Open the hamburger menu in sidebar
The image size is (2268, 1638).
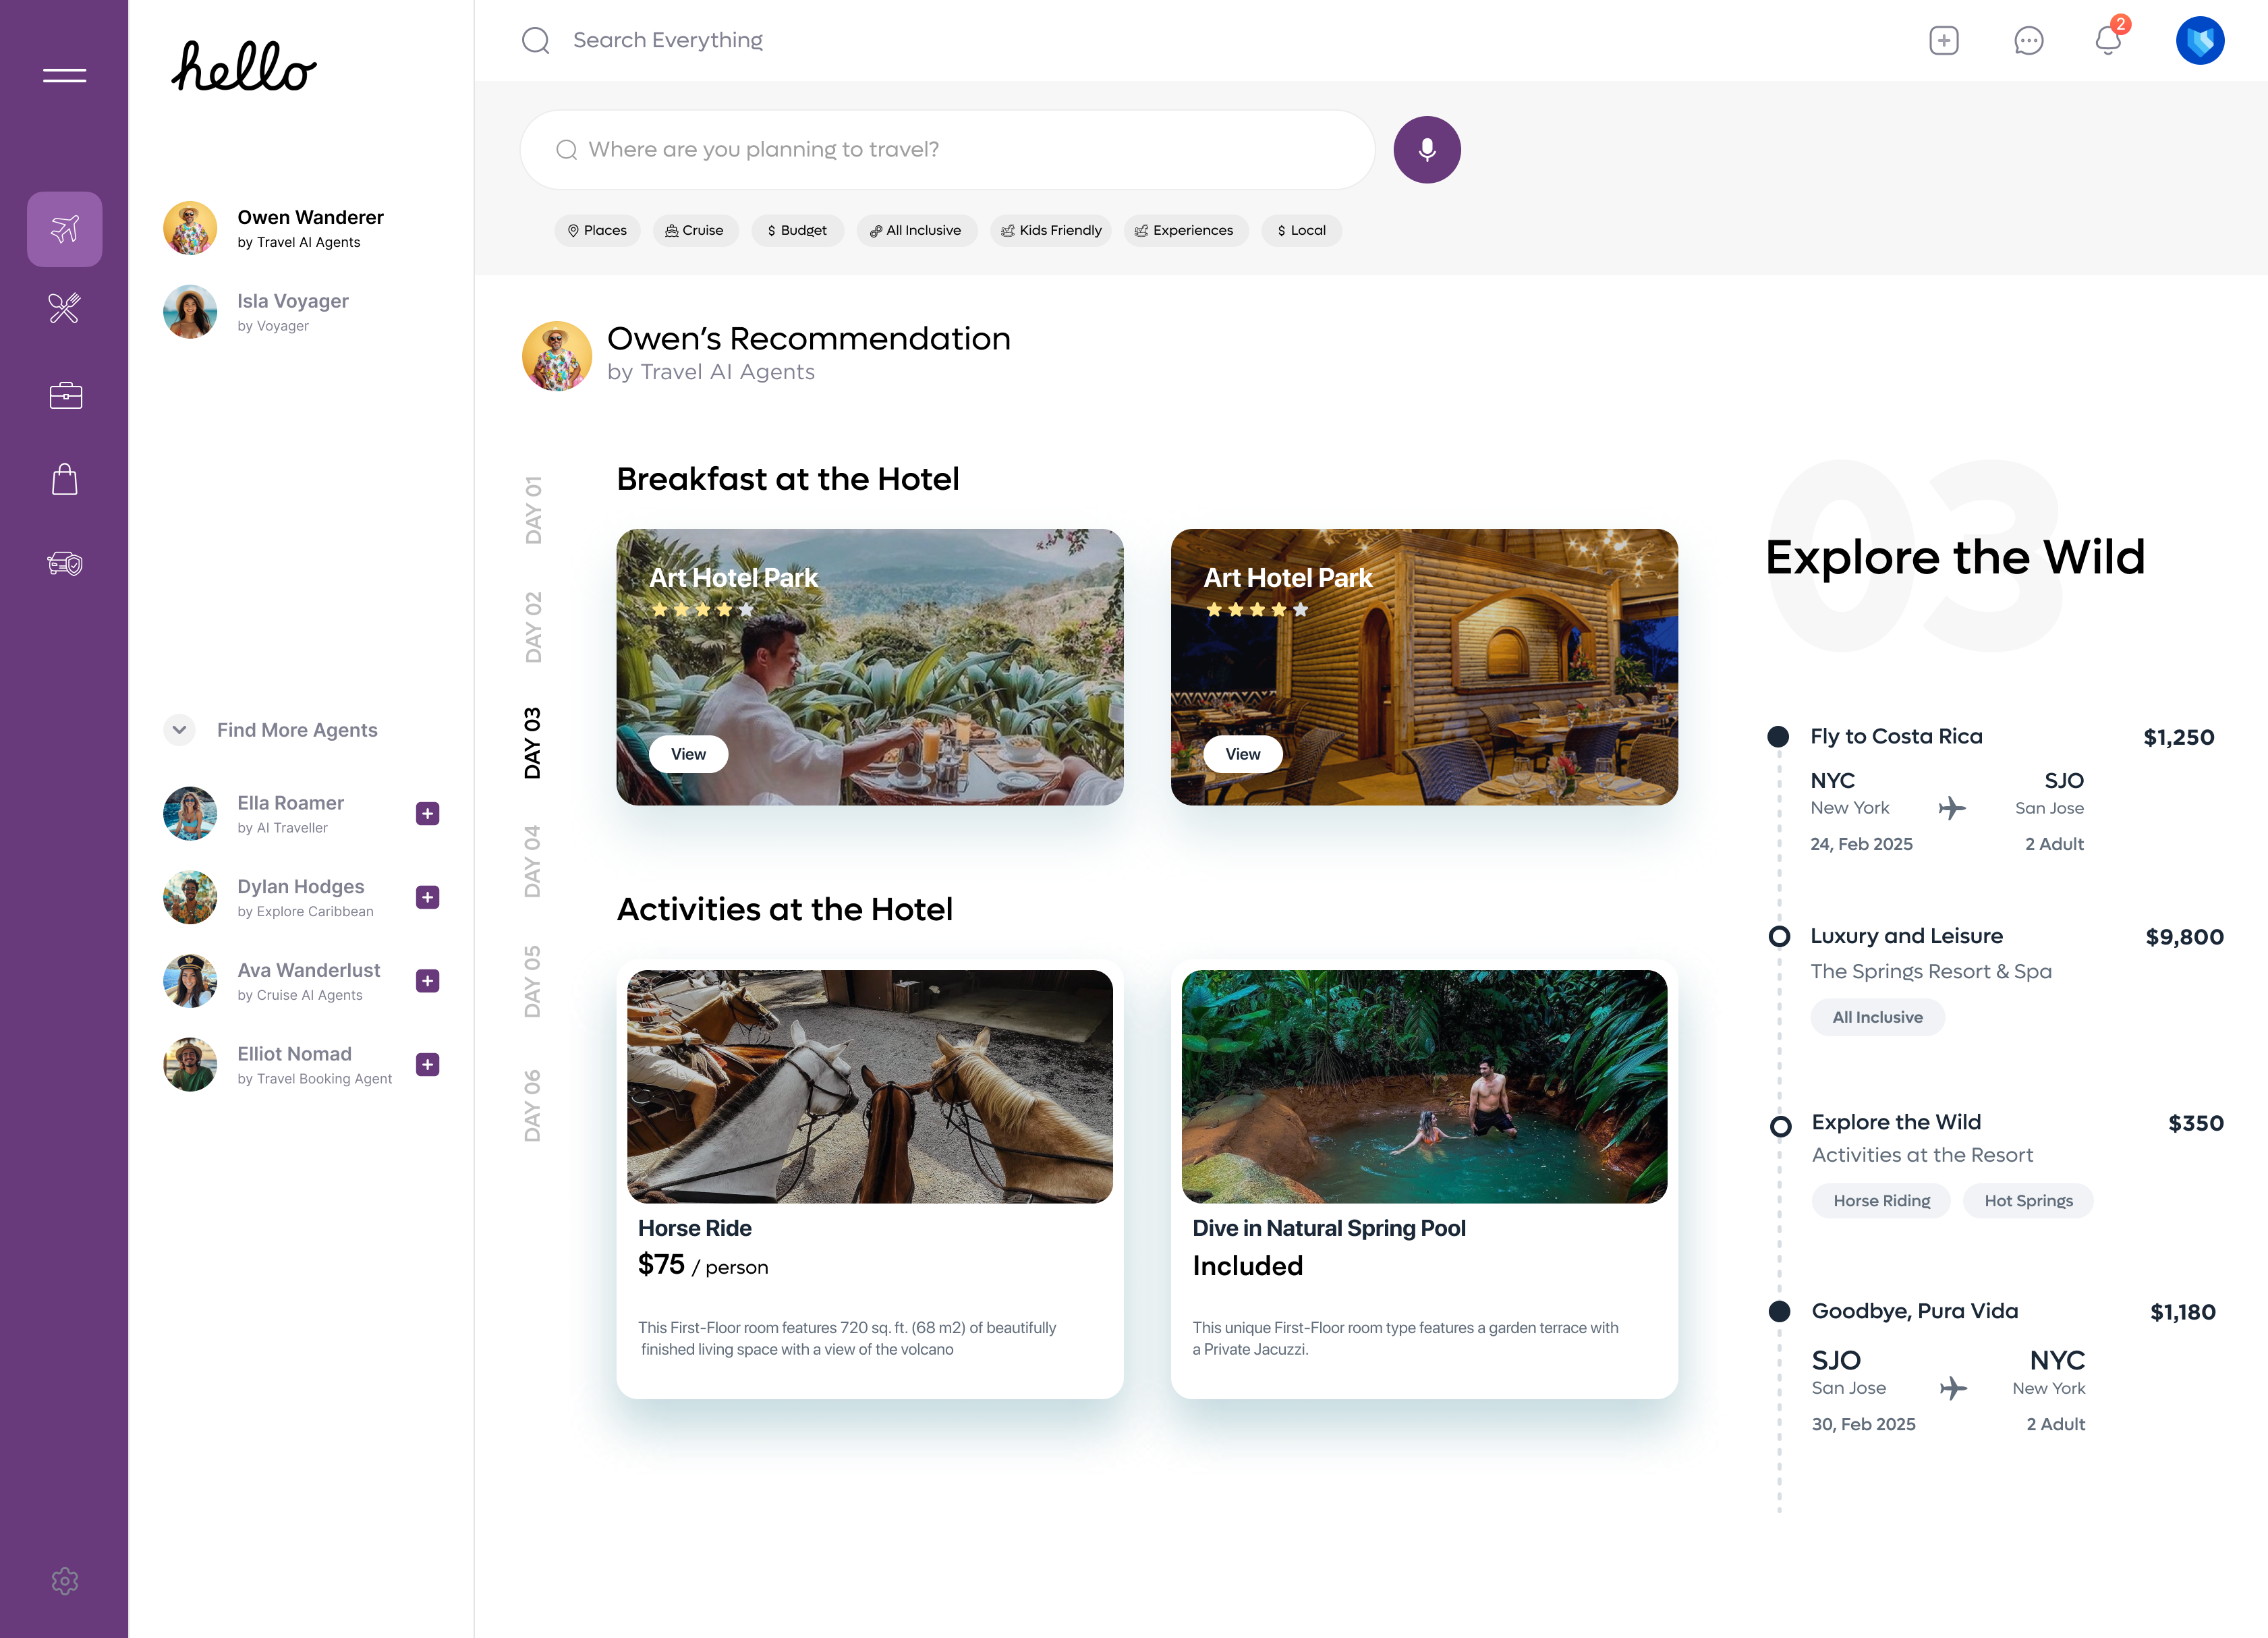coord(64,76)
